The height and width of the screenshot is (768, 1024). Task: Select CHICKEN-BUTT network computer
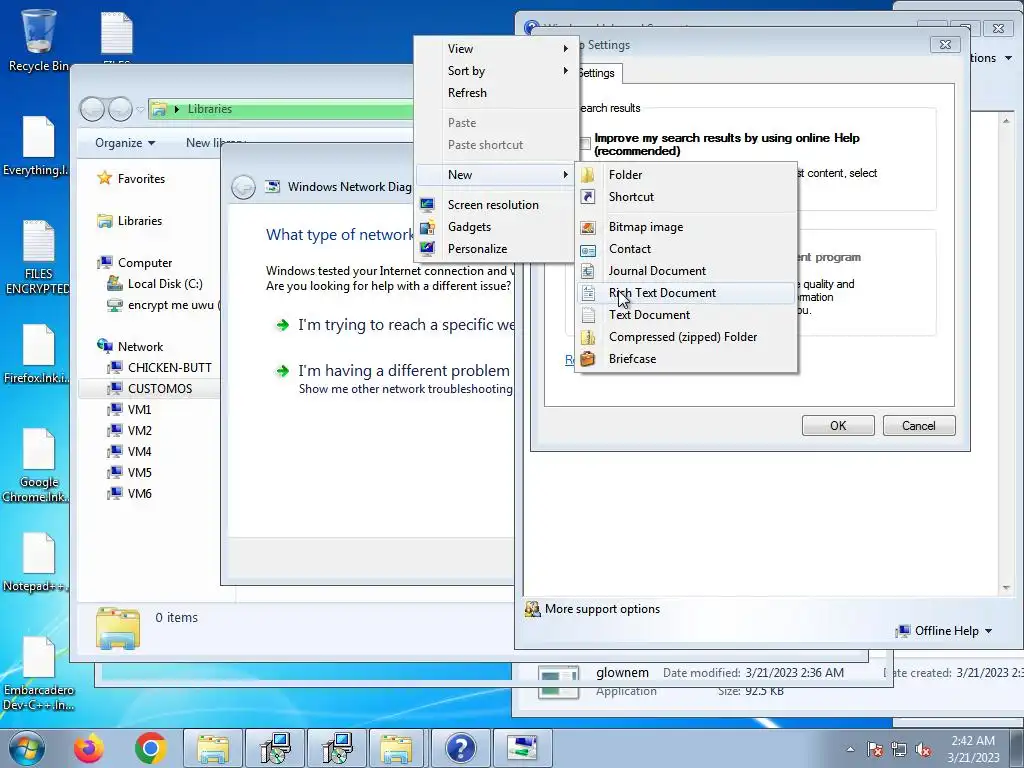[x=160, y=368]
